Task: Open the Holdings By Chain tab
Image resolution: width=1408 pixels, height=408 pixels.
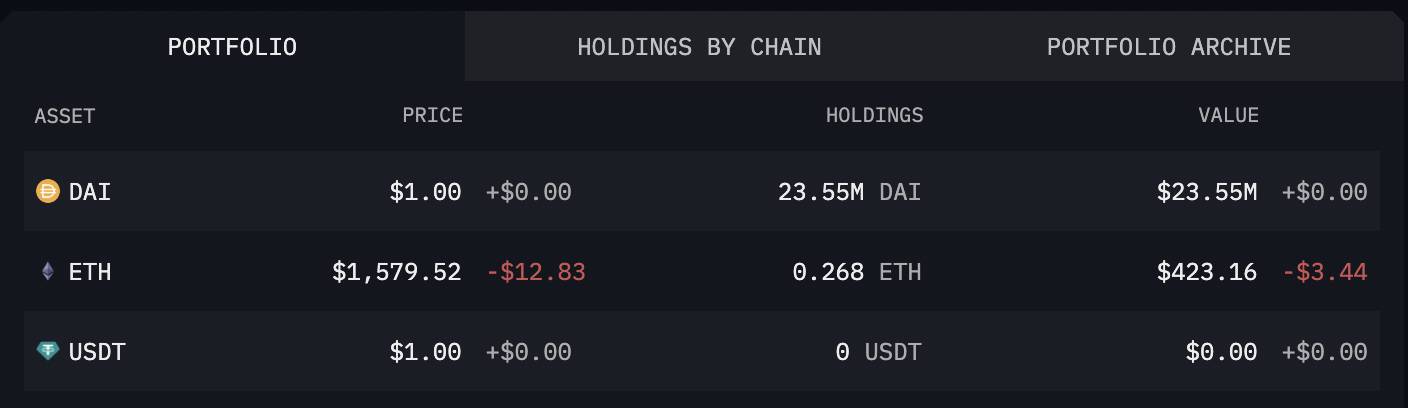Action: (699, 47)
